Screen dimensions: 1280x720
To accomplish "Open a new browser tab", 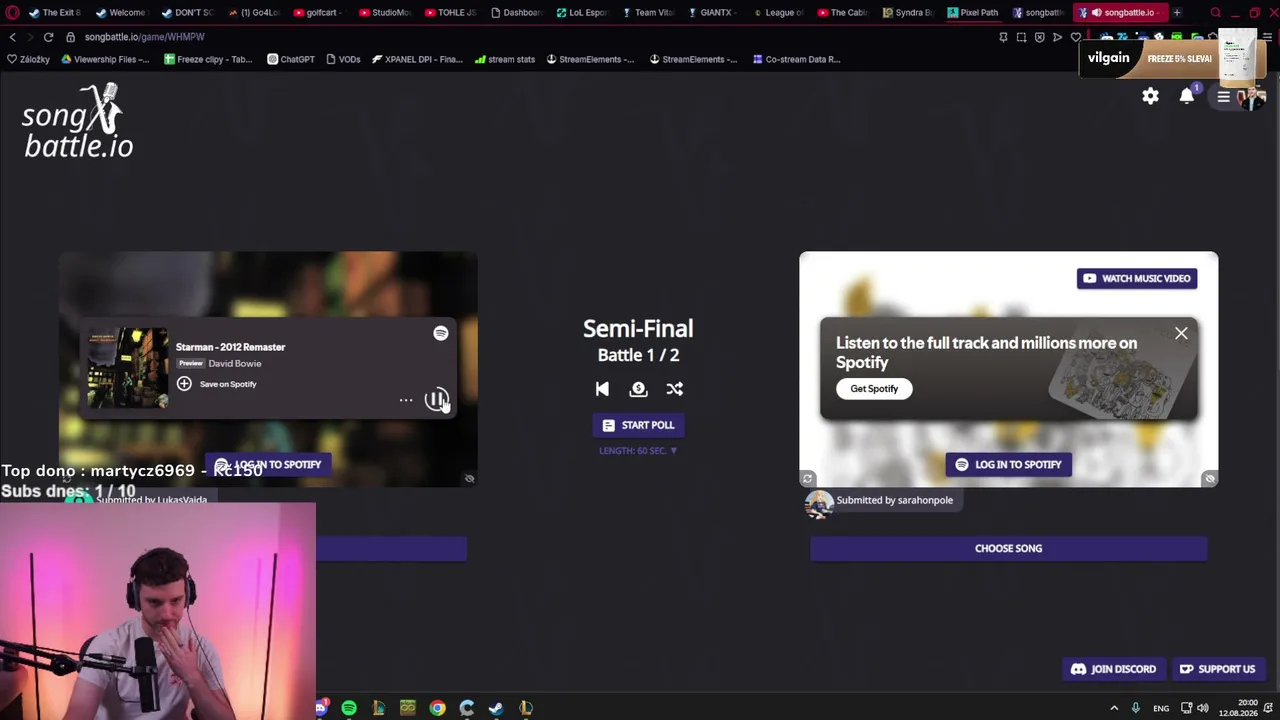I will (1177, 13).
